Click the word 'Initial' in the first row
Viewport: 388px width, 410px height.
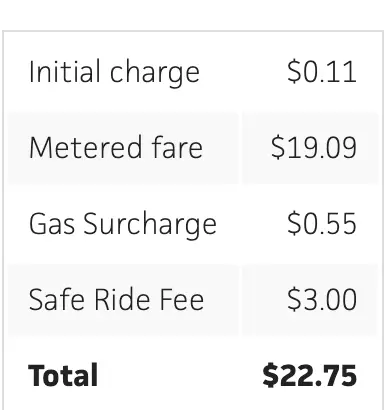65,71
